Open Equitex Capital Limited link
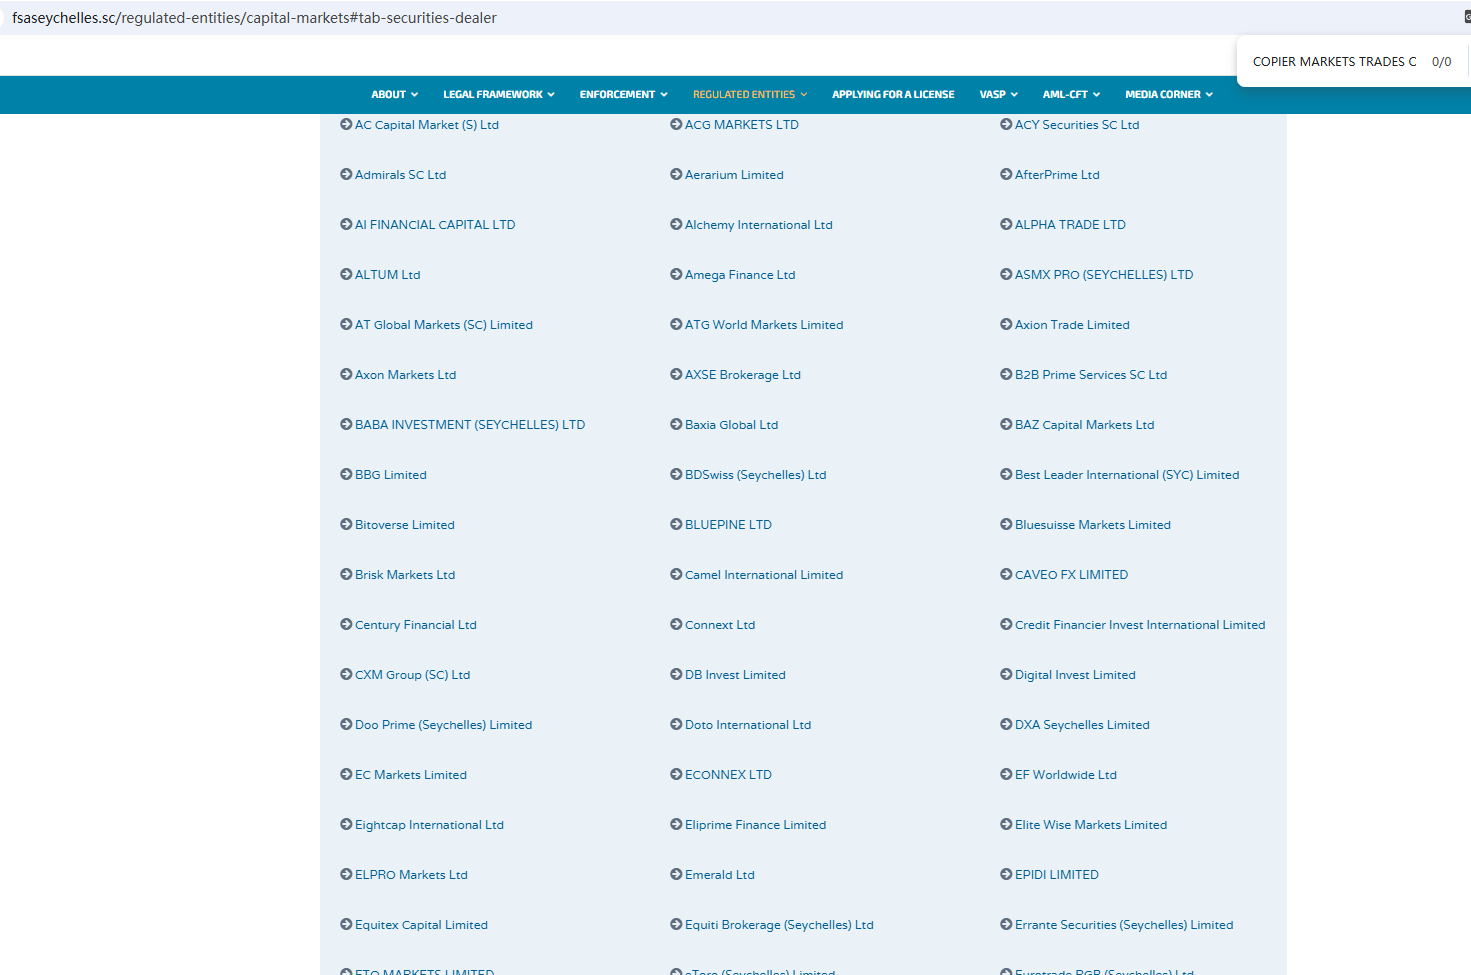Screen dimensions: 1471x975 [x=421, y=925]
